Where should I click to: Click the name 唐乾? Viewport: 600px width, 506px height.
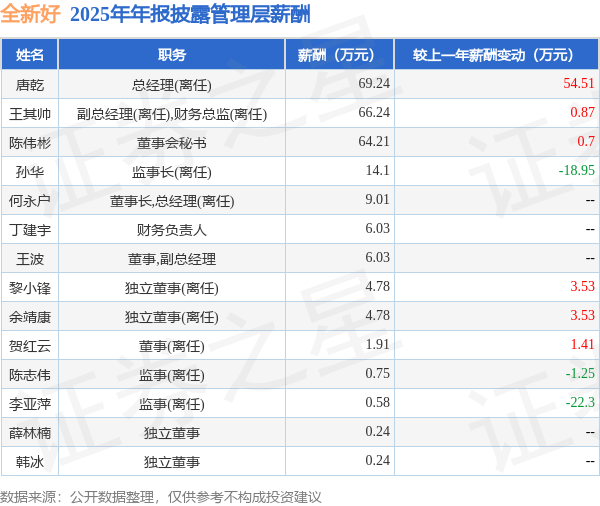click(30, 85)
